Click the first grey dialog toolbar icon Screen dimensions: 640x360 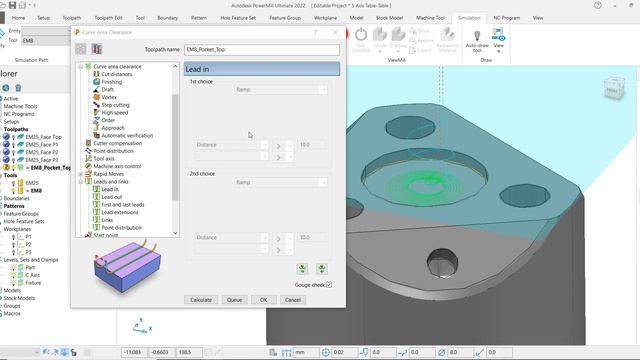(81, 49)
